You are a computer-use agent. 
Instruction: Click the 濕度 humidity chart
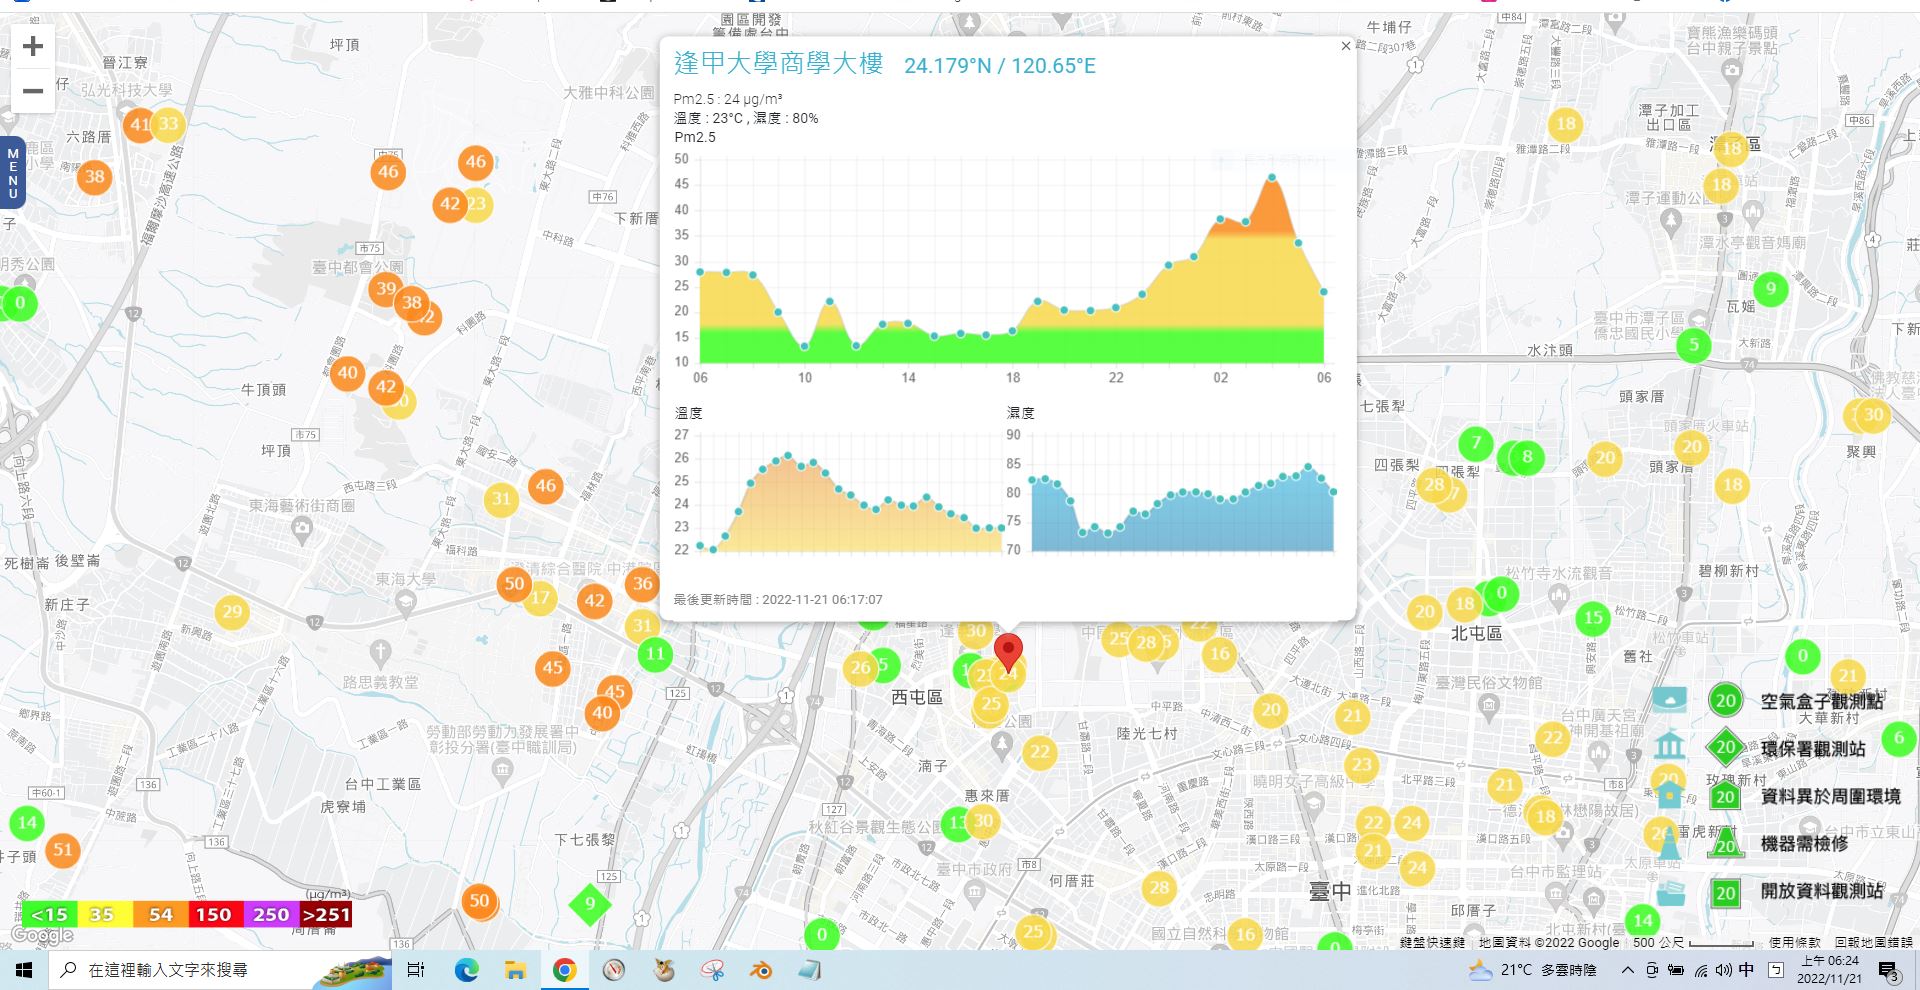coord(1183,495)
